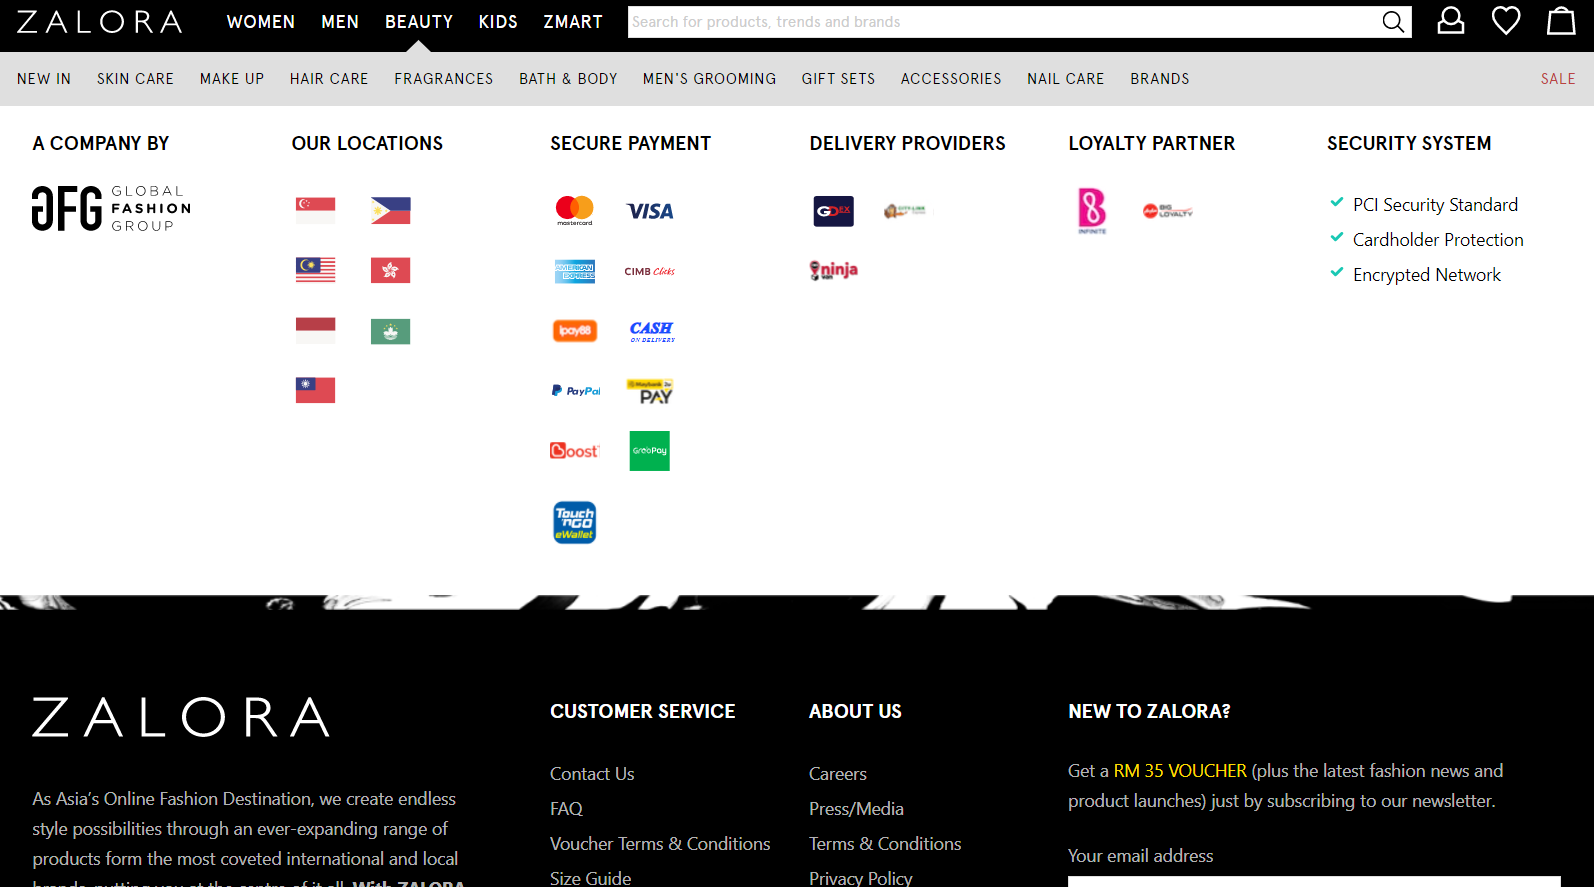
Task: Click the Global Fashion Group logo
Action: click(111, 208)
